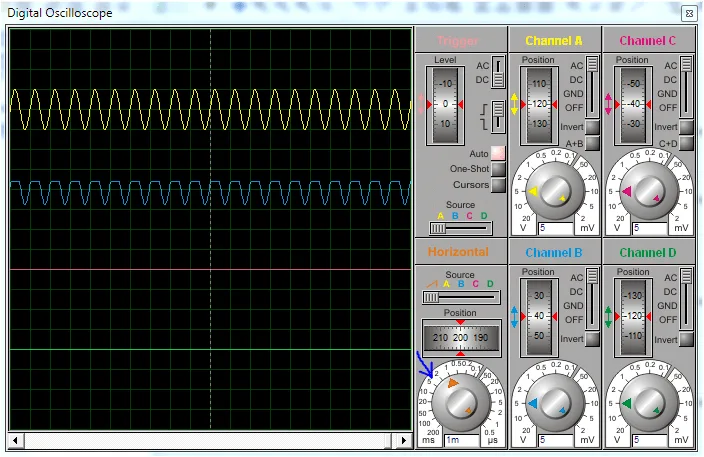
Task: Click the Channel C Position wheel
Action: pyautogui.click(x=633, y=105)
